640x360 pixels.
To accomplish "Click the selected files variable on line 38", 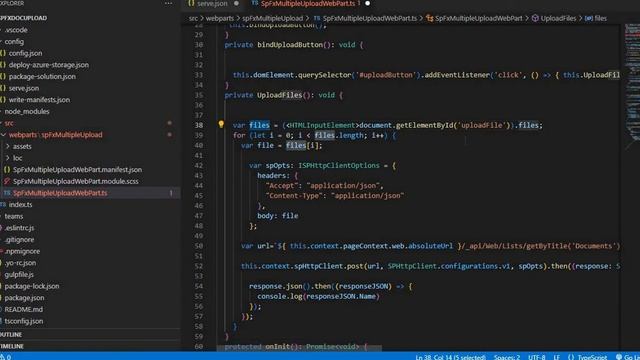I will [259, 125].
